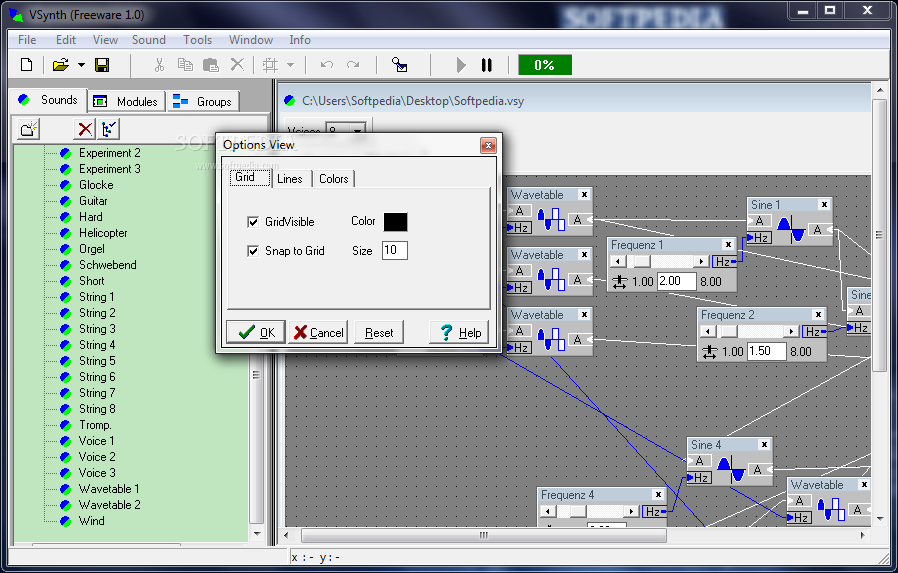Click the Copy toolbar icon
This screenshot has height=573, width=898.
coord(185,65)
